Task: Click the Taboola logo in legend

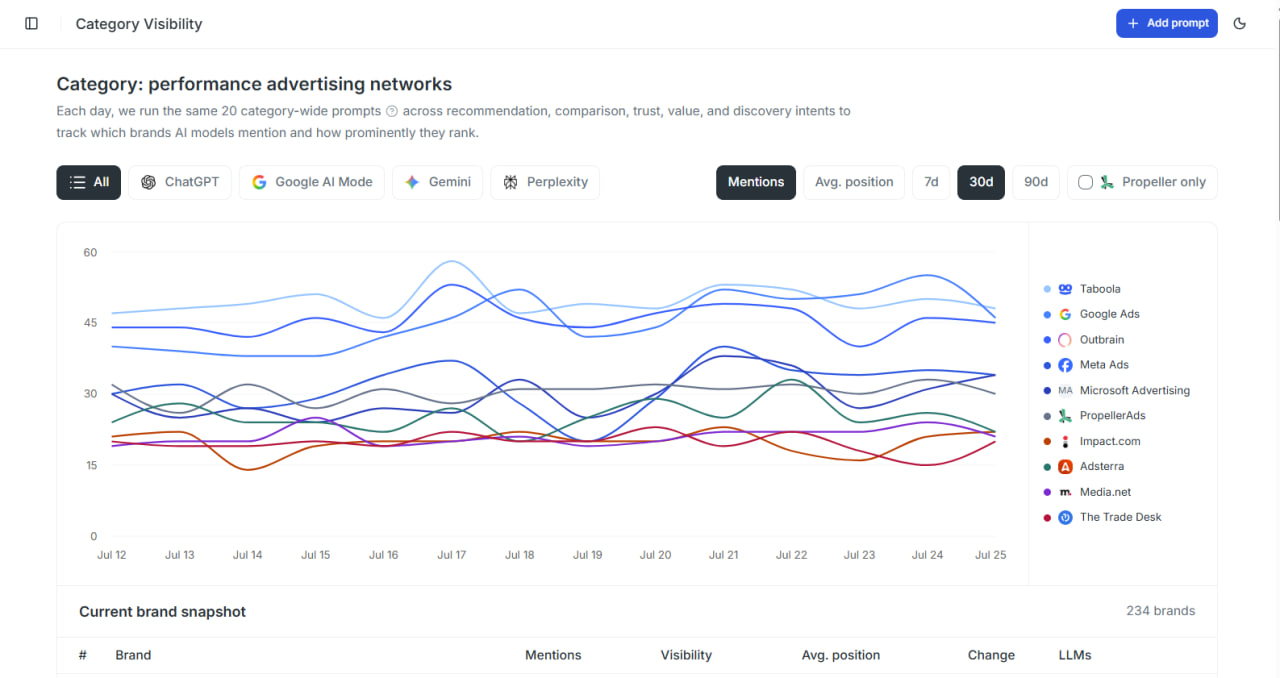Action: pyautogui.click(x=1065, y=289)
